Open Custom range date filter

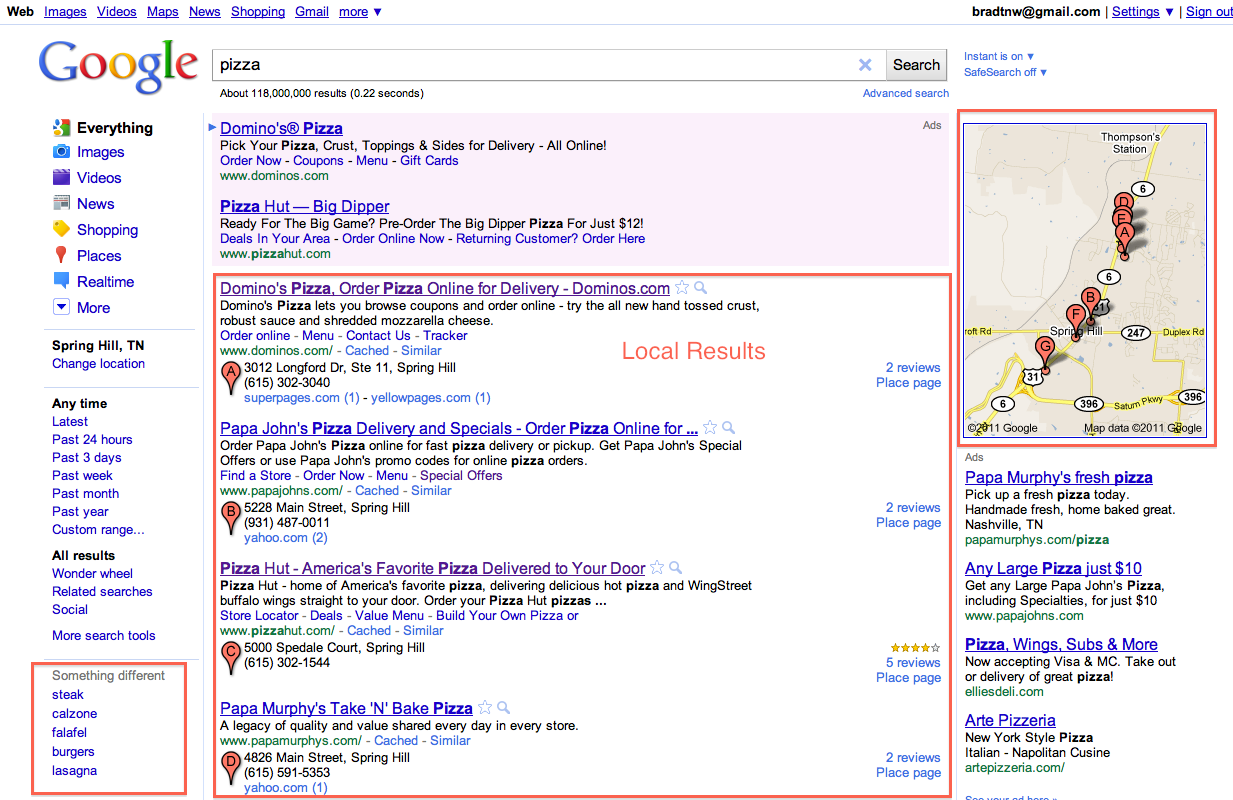pos(98,530)
